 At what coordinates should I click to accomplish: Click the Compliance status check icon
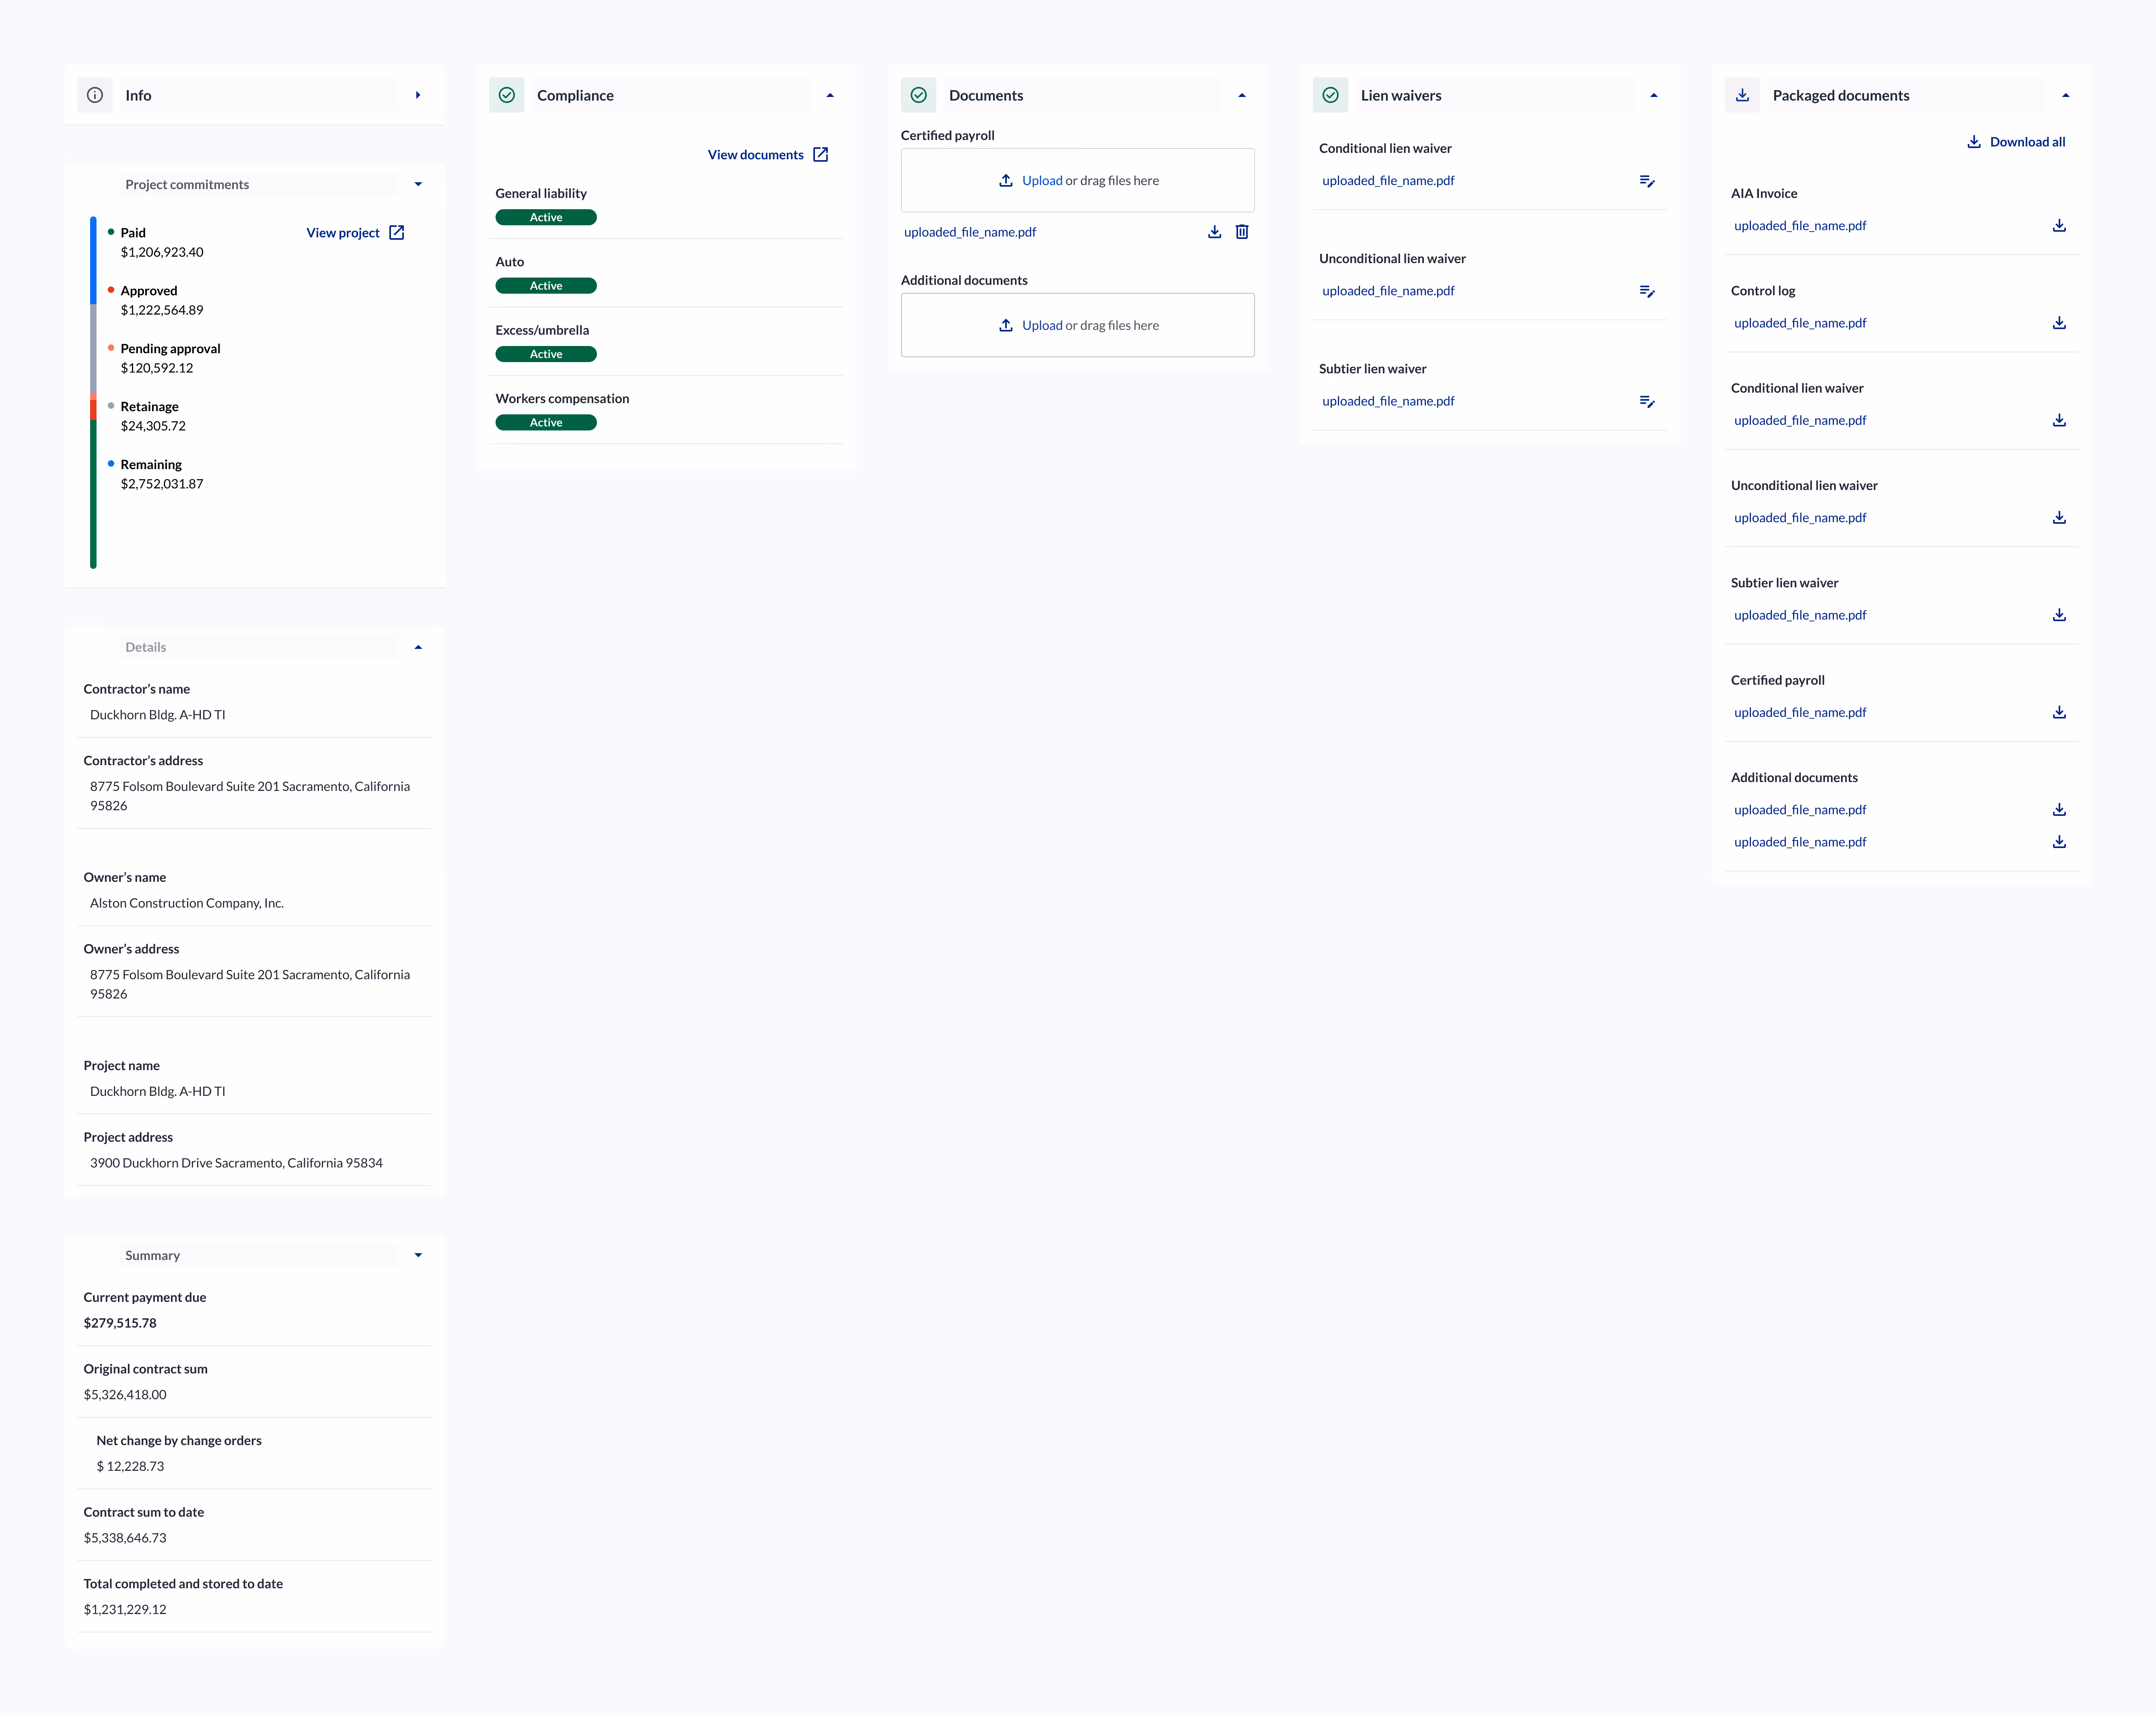(x=507, y=95)
